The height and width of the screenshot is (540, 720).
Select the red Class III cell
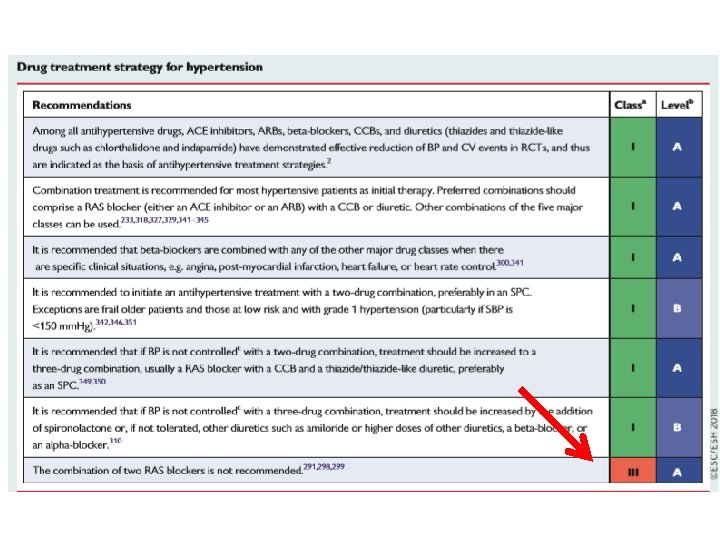[633, 471]
